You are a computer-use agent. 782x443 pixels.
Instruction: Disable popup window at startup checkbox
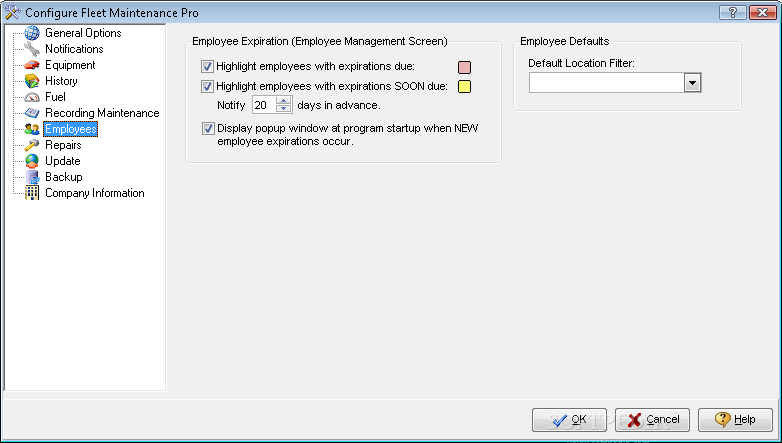208,129
